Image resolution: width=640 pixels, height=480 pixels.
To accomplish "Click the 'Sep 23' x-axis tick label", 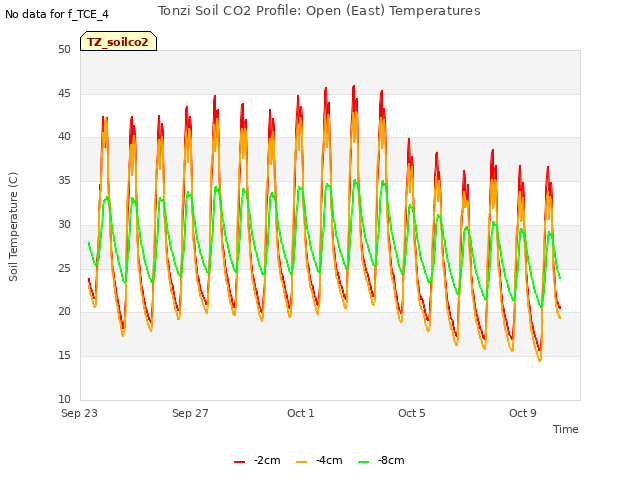I will [79, 413].
